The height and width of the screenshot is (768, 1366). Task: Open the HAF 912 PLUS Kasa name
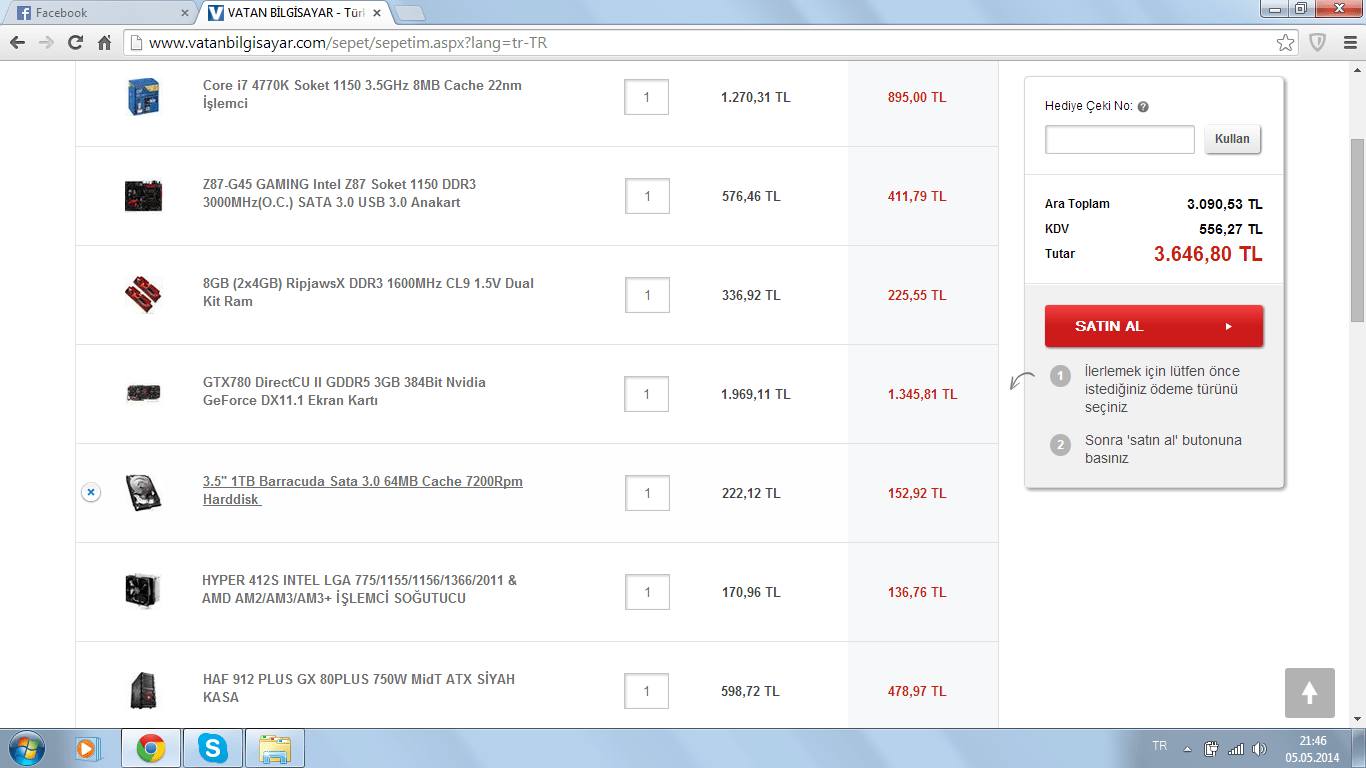359,688
